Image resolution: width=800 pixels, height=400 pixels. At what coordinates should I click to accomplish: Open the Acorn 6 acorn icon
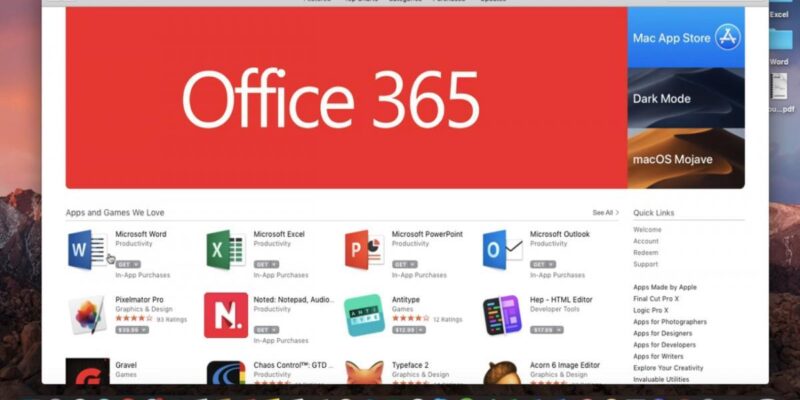[503, 372]
